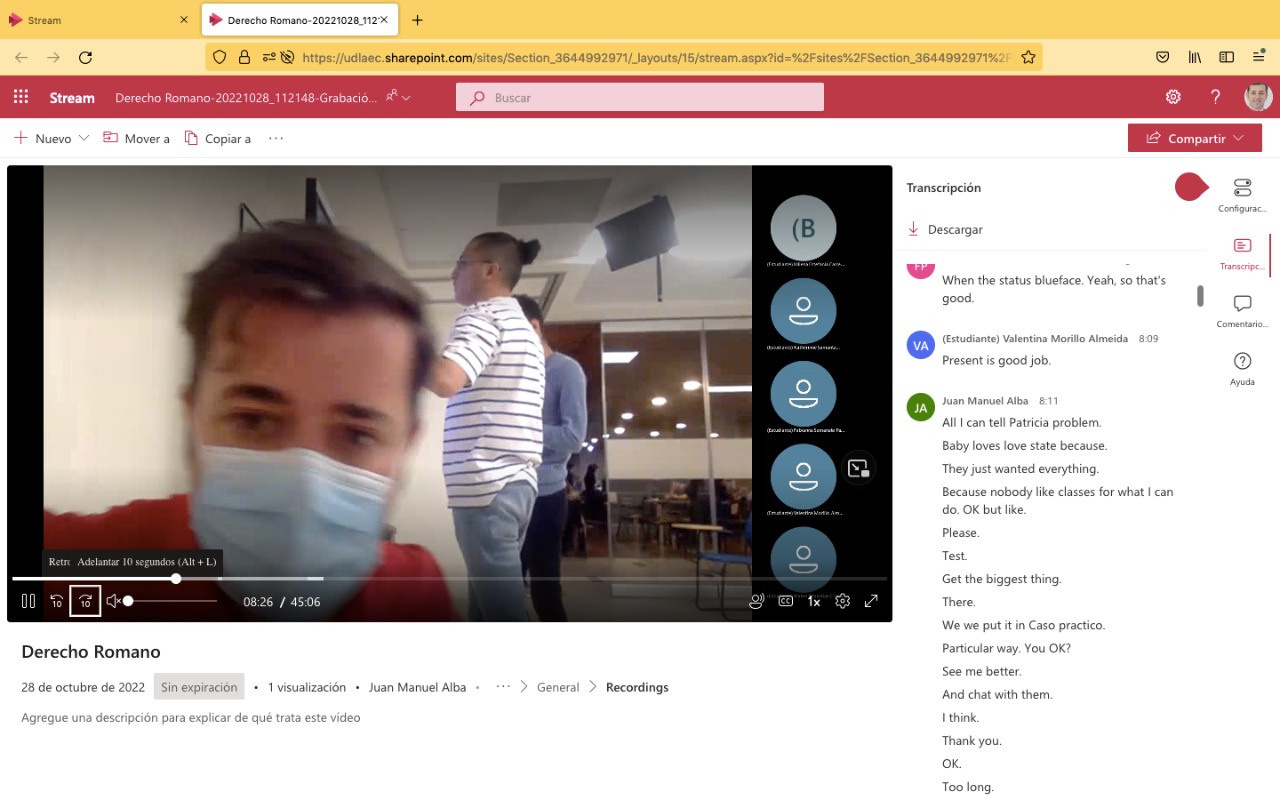The width and height of the screenshot is (1280, 800).
Task: Unmute the video audio
Action: (113, 601)
